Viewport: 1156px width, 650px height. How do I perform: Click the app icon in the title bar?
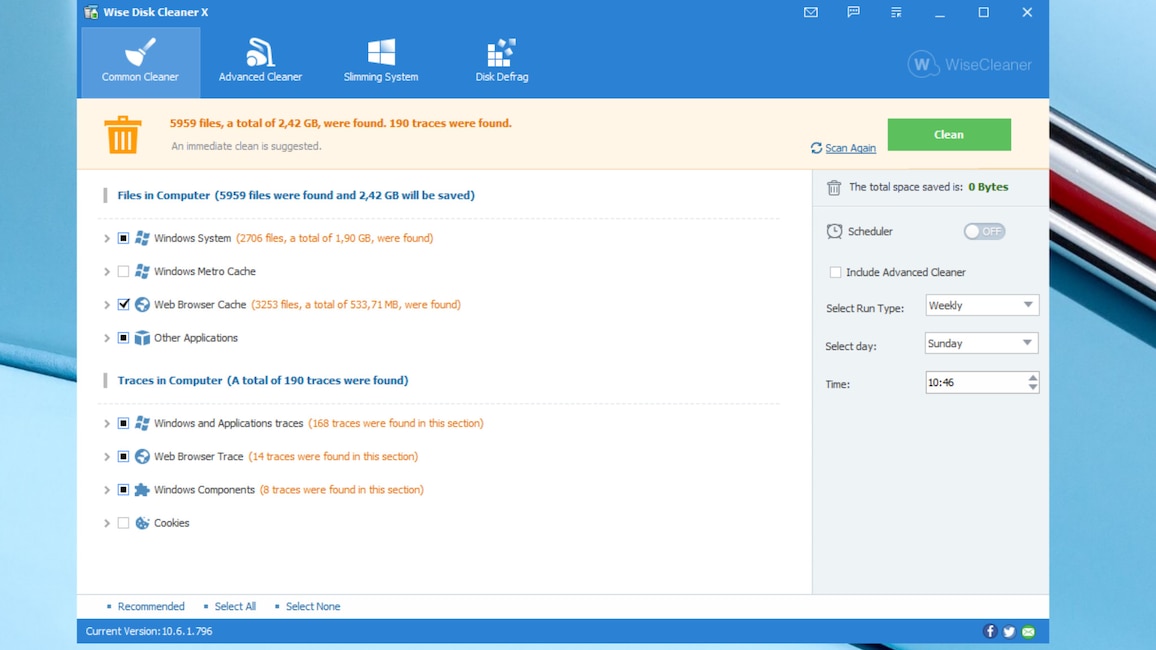click(91, 12)
